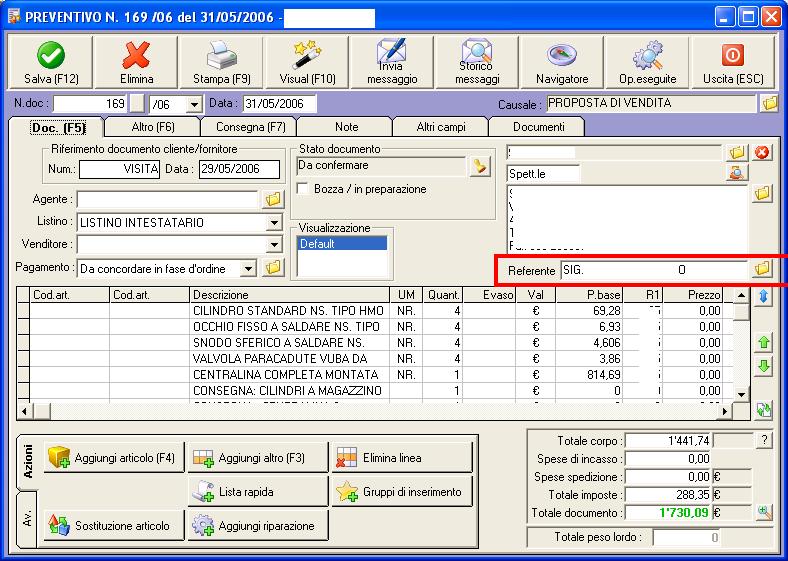Screen dimensions: 788x561
Task: Open the Venditore dropdown
Action: pos(274,245)
